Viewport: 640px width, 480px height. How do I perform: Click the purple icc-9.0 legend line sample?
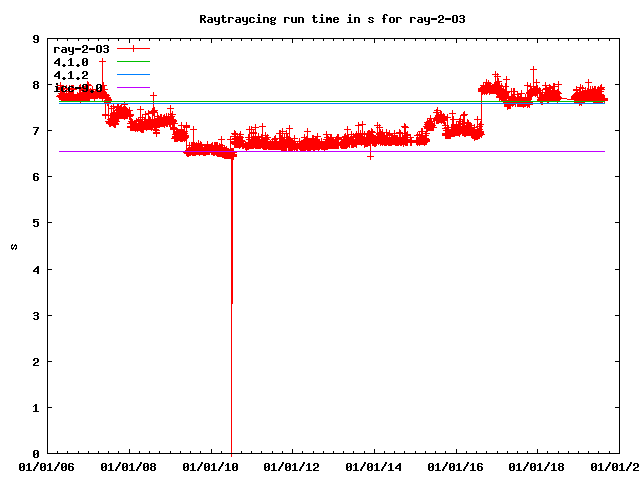pos(133,88)
